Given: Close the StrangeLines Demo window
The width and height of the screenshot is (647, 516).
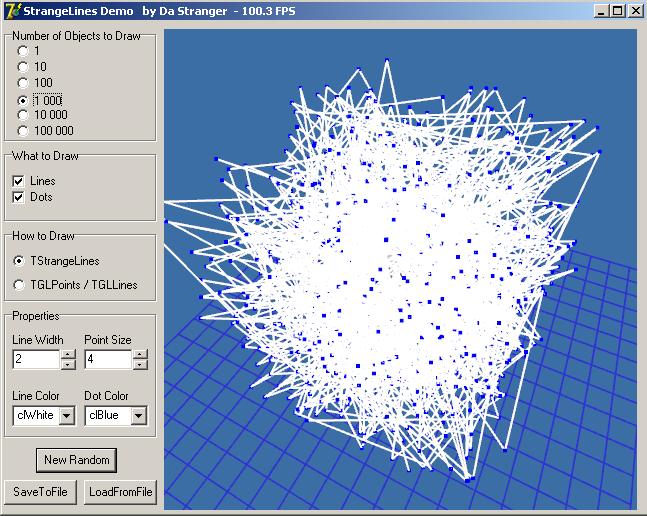Looking at the screenshot, I should tap(635, 11).
